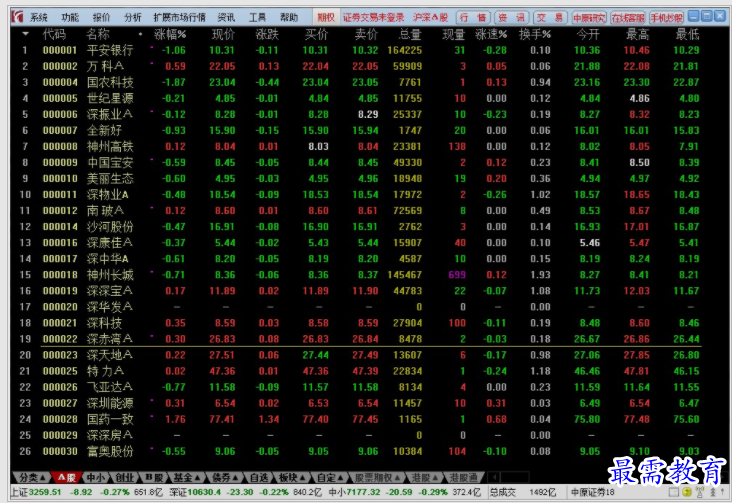The width and height of the screenshot is (732, 503).
Task: Select the 深赤湾A stock row
Action: click(x=359, y=339)
